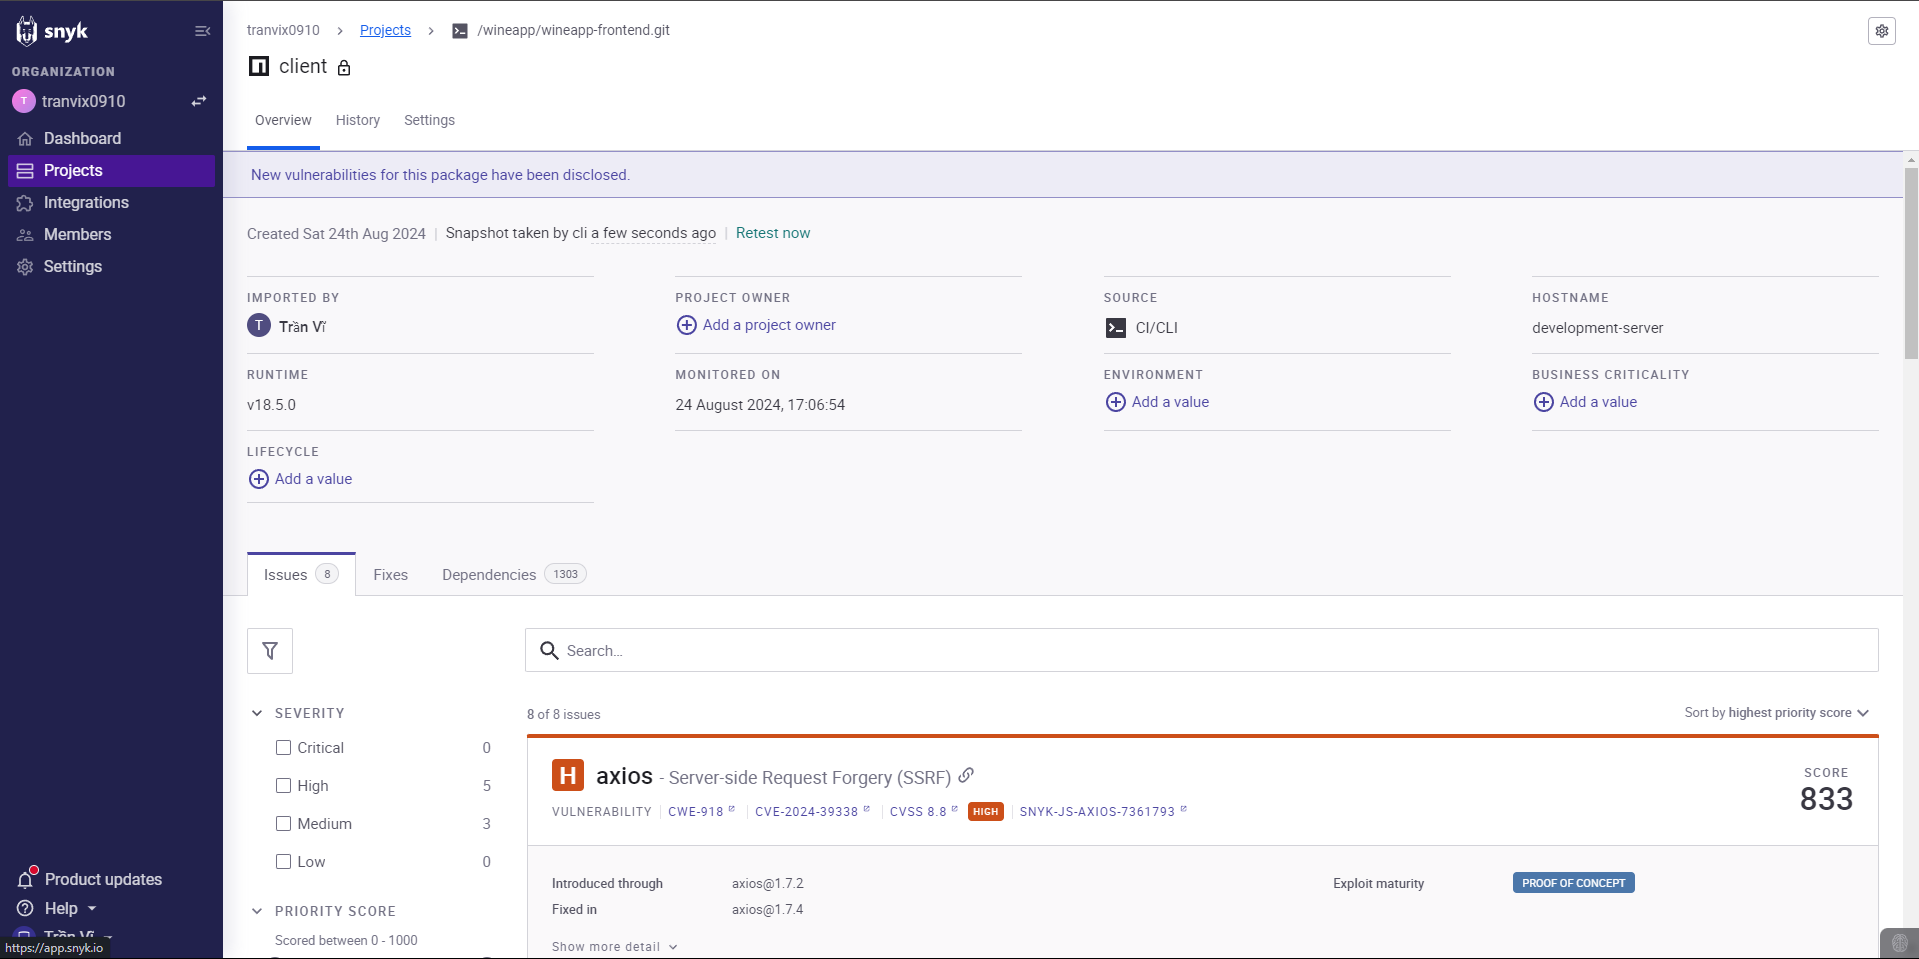Open project settings gear icon top right
Image resolution: width=1919 pixels, height=959 pixels.
tap(1881, 31)
